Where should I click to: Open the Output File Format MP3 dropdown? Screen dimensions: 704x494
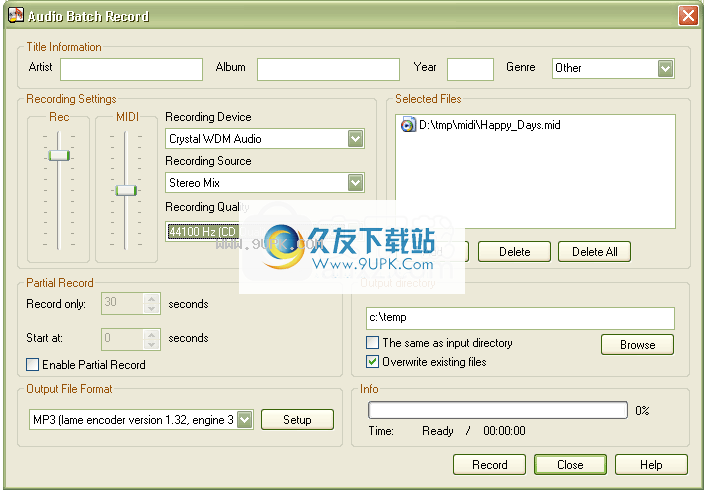pyautogui.click(x=244, y=419)
